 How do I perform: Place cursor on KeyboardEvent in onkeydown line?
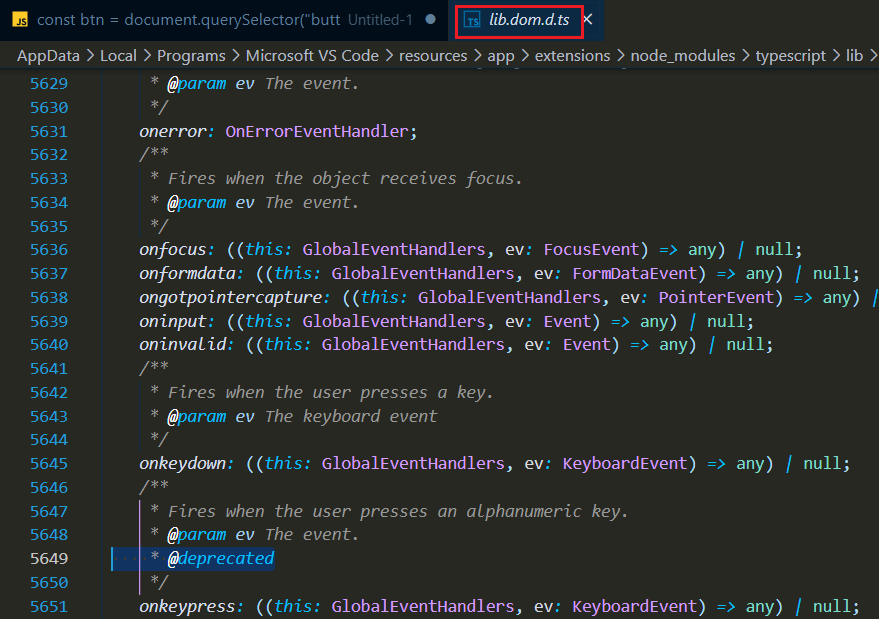click(624, 463)
